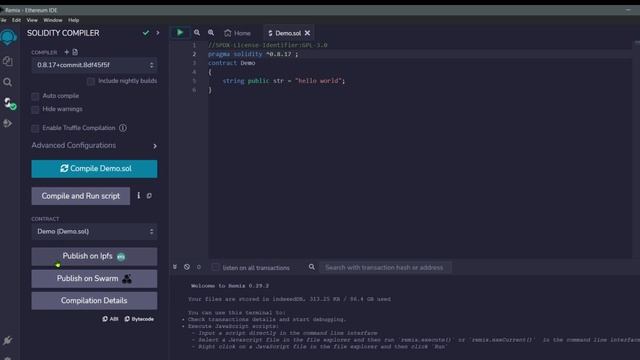
Task: Enable Hide warnings checkbox
Action: (35, 109)
